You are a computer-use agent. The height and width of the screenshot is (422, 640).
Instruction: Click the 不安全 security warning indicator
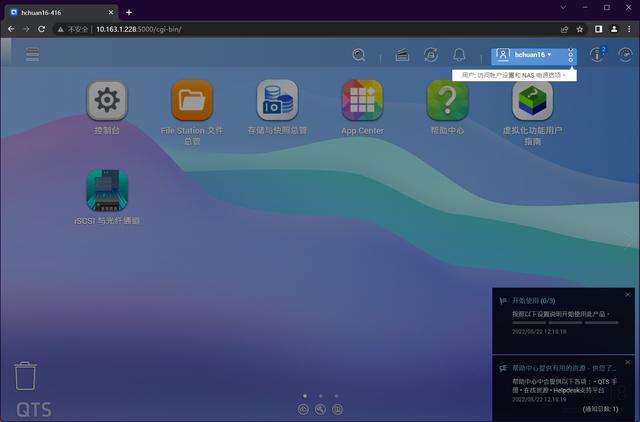(x=73, y=29)
